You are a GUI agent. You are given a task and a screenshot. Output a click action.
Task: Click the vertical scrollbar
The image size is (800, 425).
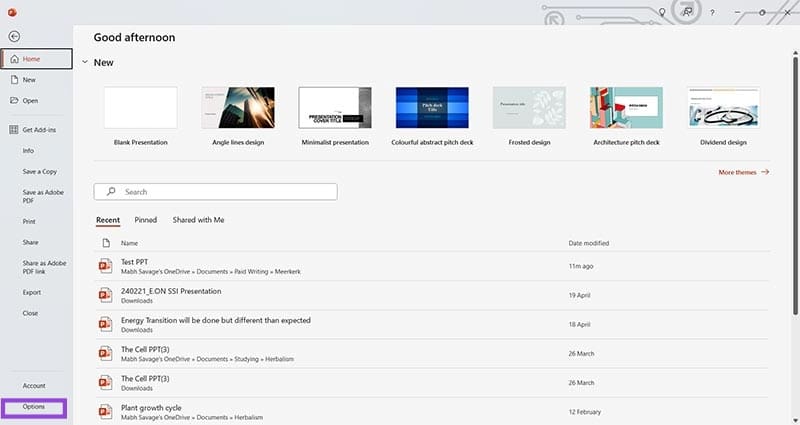(795, 184)
